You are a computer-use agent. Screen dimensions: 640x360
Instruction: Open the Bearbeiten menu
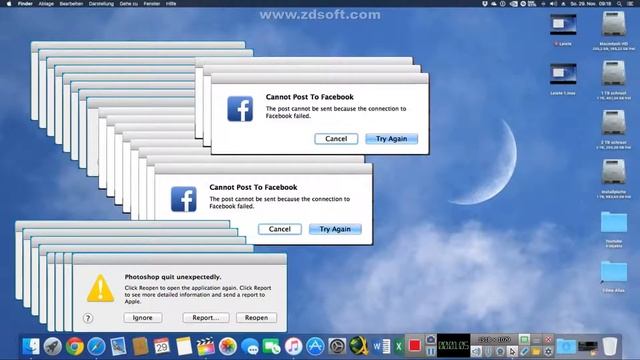[71, 4]
